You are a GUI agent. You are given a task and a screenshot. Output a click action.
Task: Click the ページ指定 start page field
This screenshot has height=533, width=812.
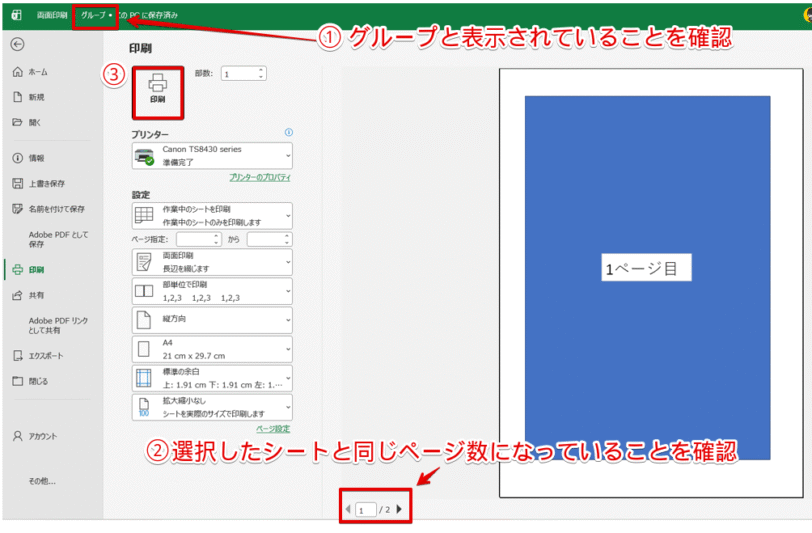point(195,239)
